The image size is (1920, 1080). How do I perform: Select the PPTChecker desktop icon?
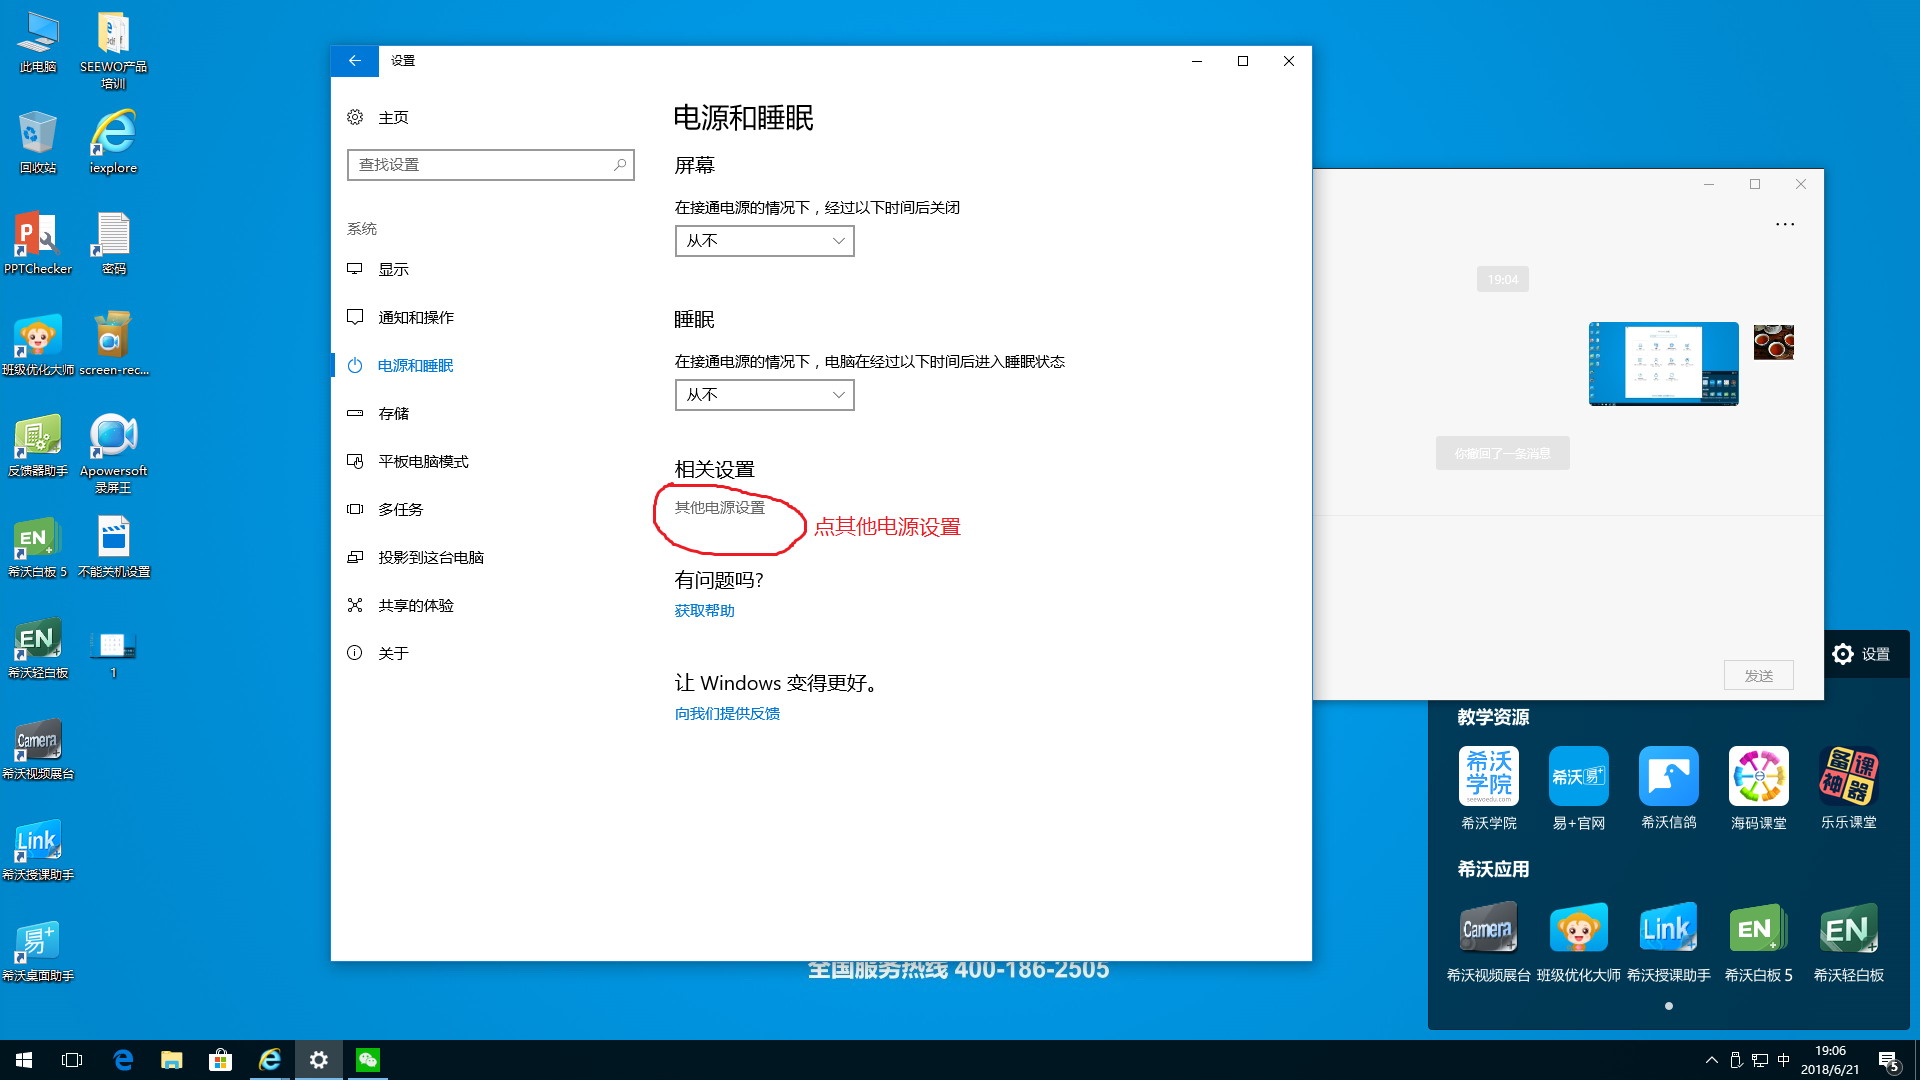(38, 243)
